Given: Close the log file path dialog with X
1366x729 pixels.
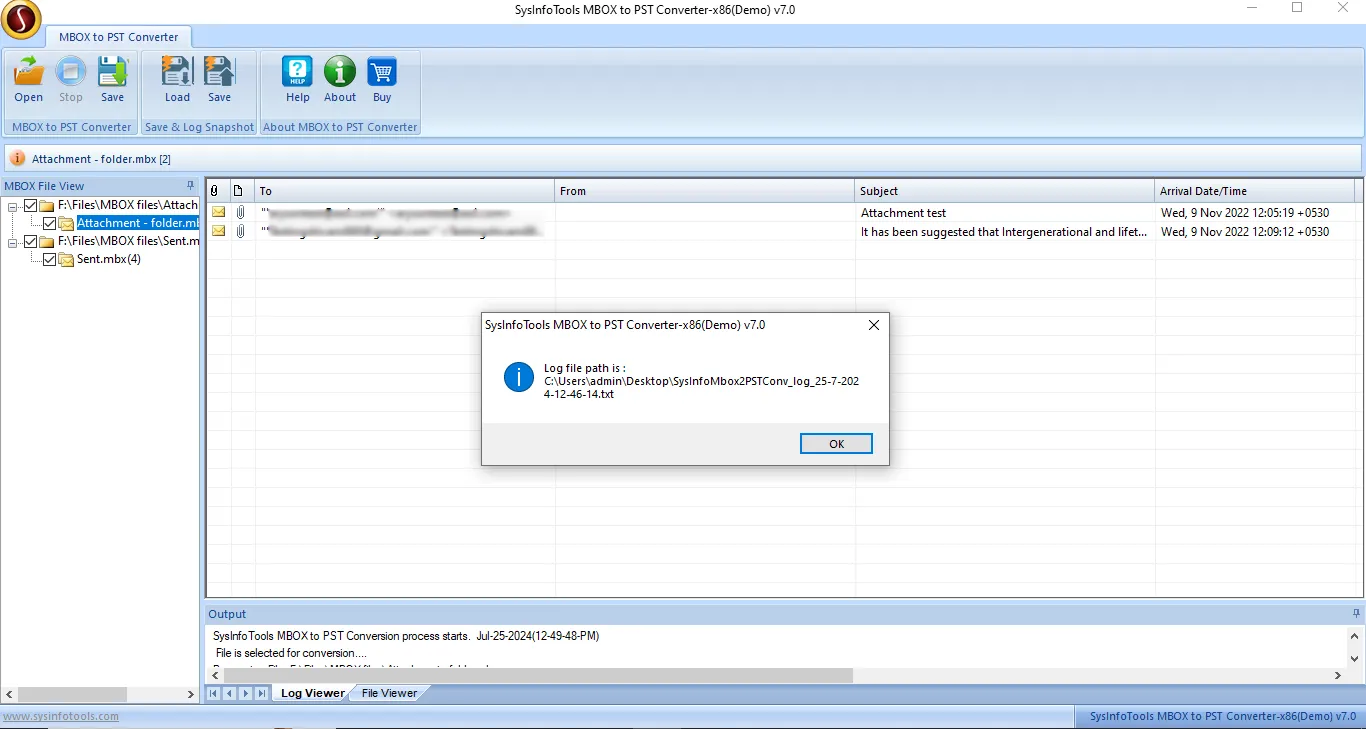Looking at the screenshot, I should coord(873,325).
